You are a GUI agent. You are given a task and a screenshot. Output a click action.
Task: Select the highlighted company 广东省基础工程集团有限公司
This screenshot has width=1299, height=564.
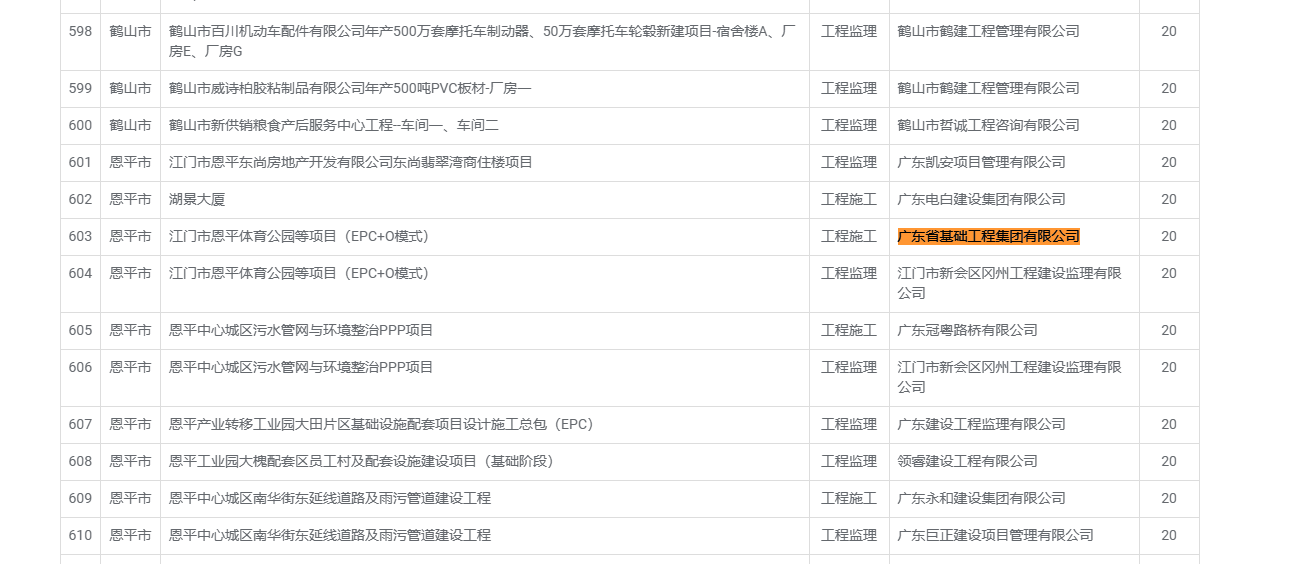(989, 237)
